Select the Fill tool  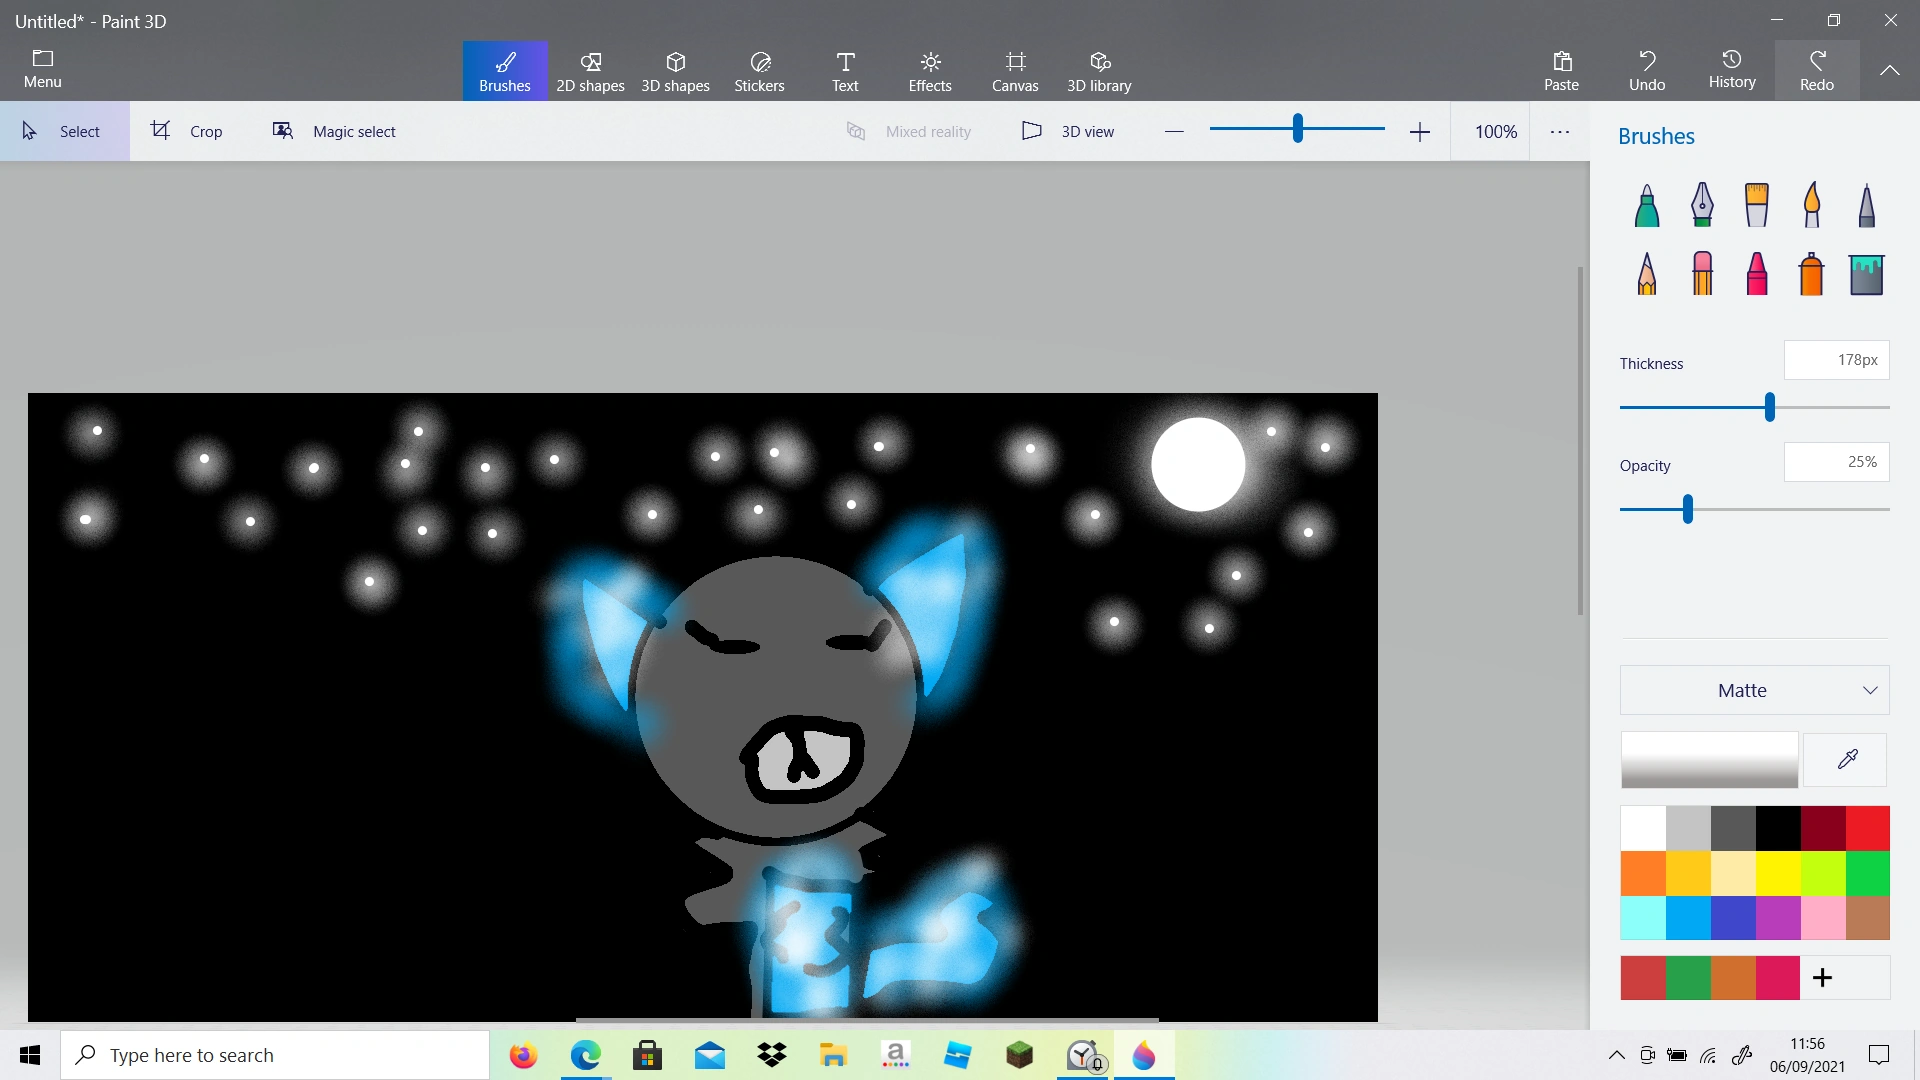(x=1867, y=273)
